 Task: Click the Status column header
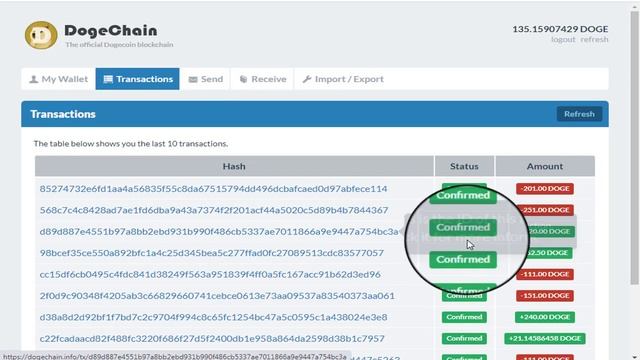coord(464,166)
